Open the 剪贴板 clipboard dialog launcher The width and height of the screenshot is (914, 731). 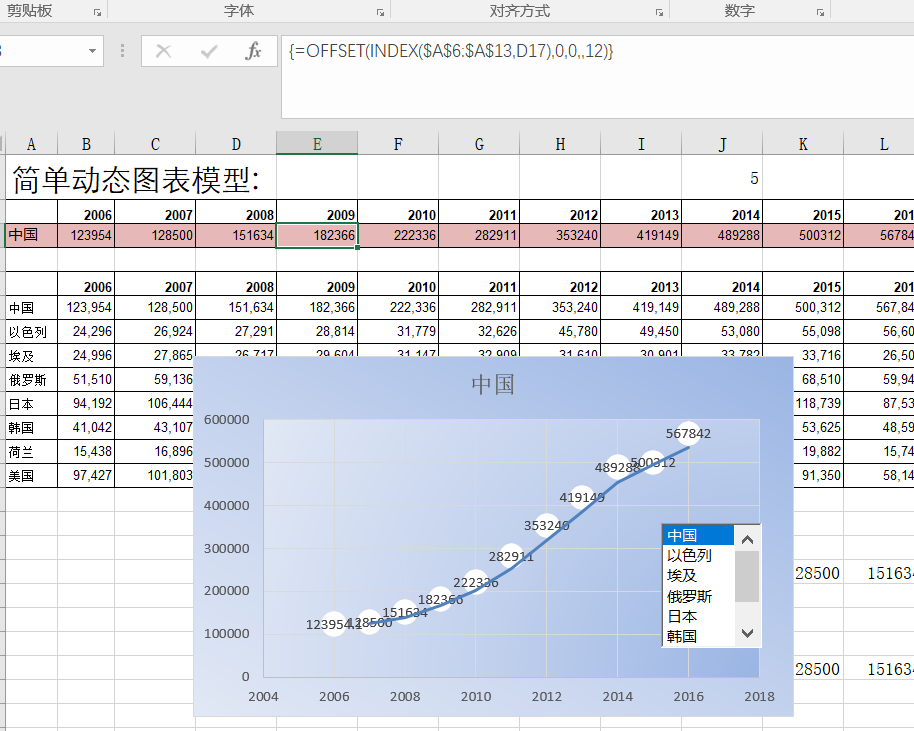pyautogui.click(x=97, y=13)
